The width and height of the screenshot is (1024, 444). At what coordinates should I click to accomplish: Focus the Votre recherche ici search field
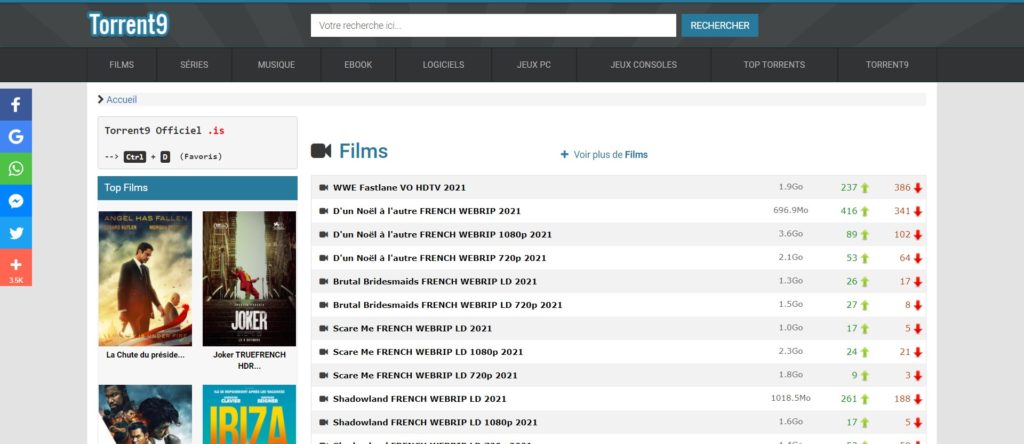point(493,25)
